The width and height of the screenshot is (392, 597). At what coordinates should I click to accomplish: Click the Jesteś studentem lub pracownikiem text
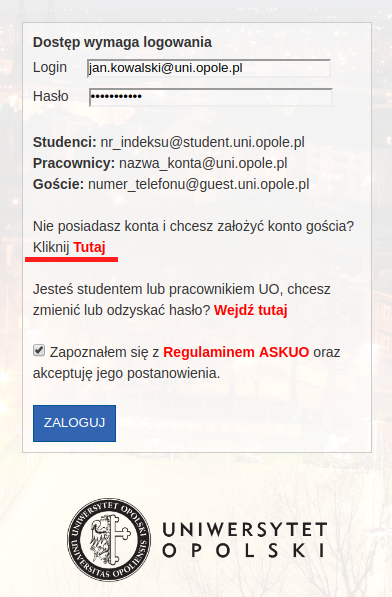pos(182,289)
